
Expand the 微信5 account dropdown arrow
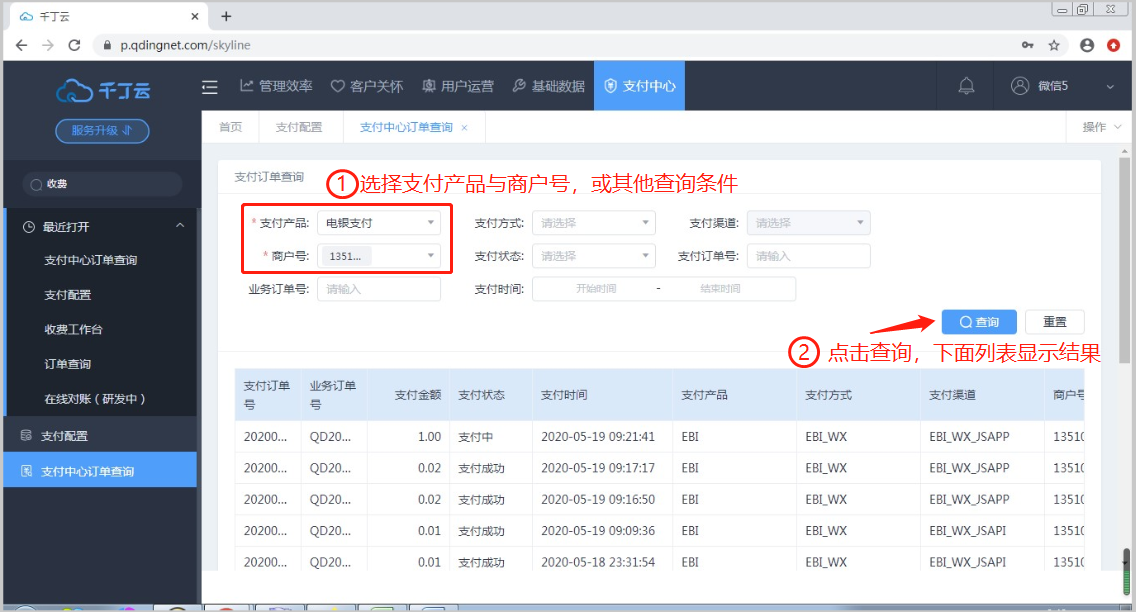pyautogui.click(x=1110, y=87)
